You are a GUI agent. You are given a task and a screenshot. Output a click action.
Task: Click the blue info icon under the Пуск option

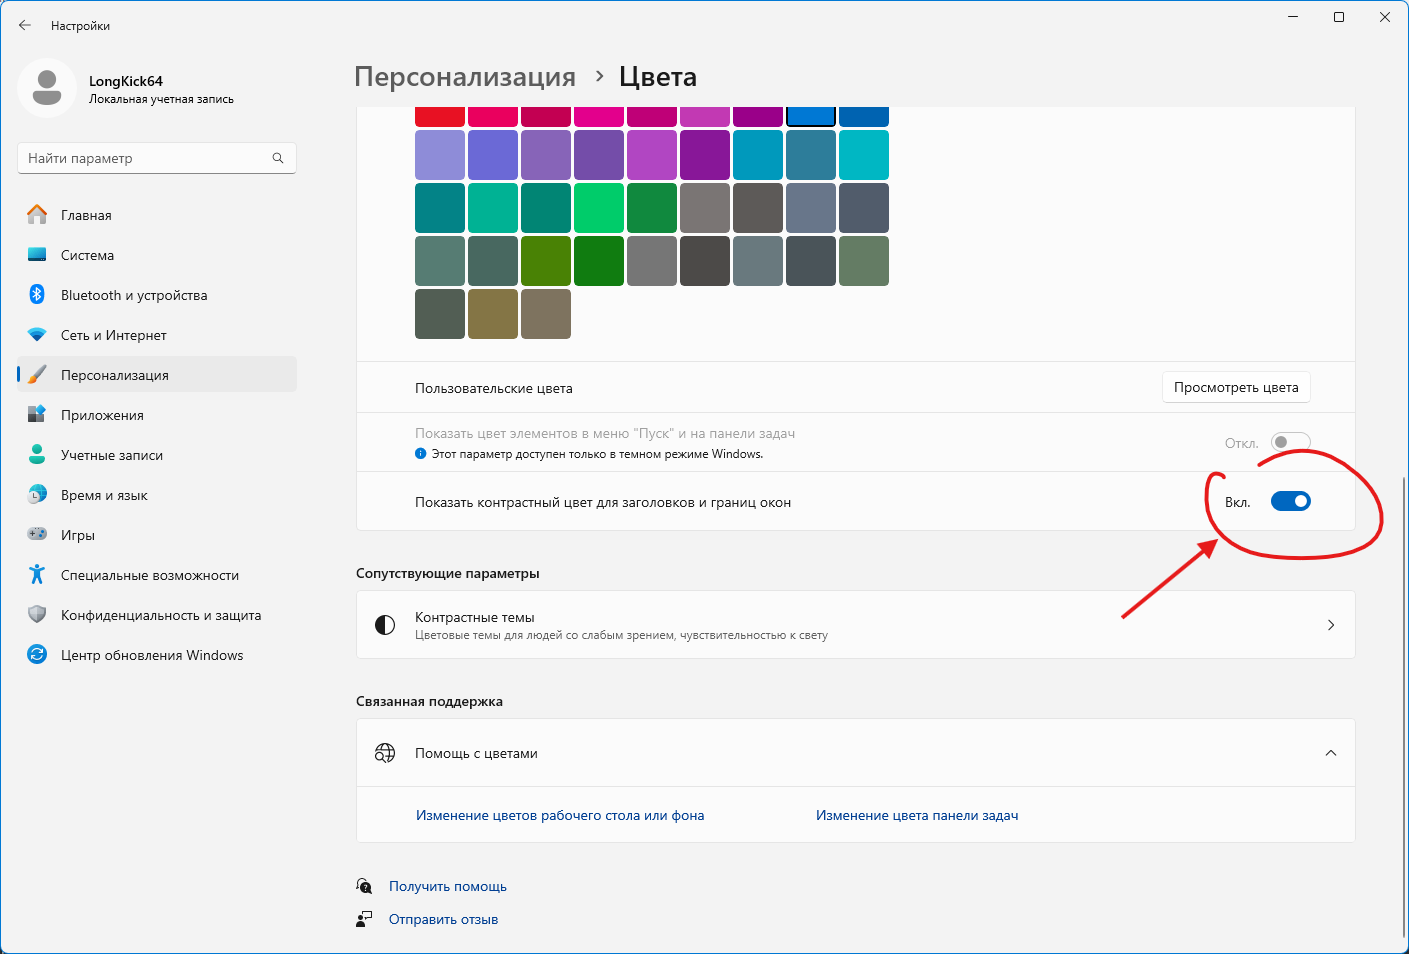421,454
